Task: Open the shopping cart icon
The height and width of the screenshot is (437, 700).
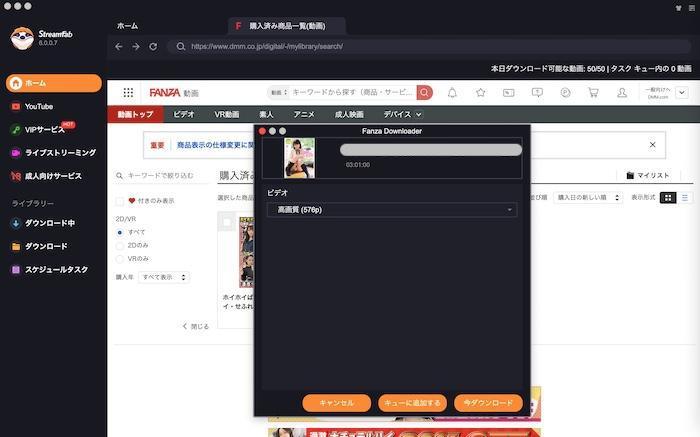Action: [x=593, y=92]
